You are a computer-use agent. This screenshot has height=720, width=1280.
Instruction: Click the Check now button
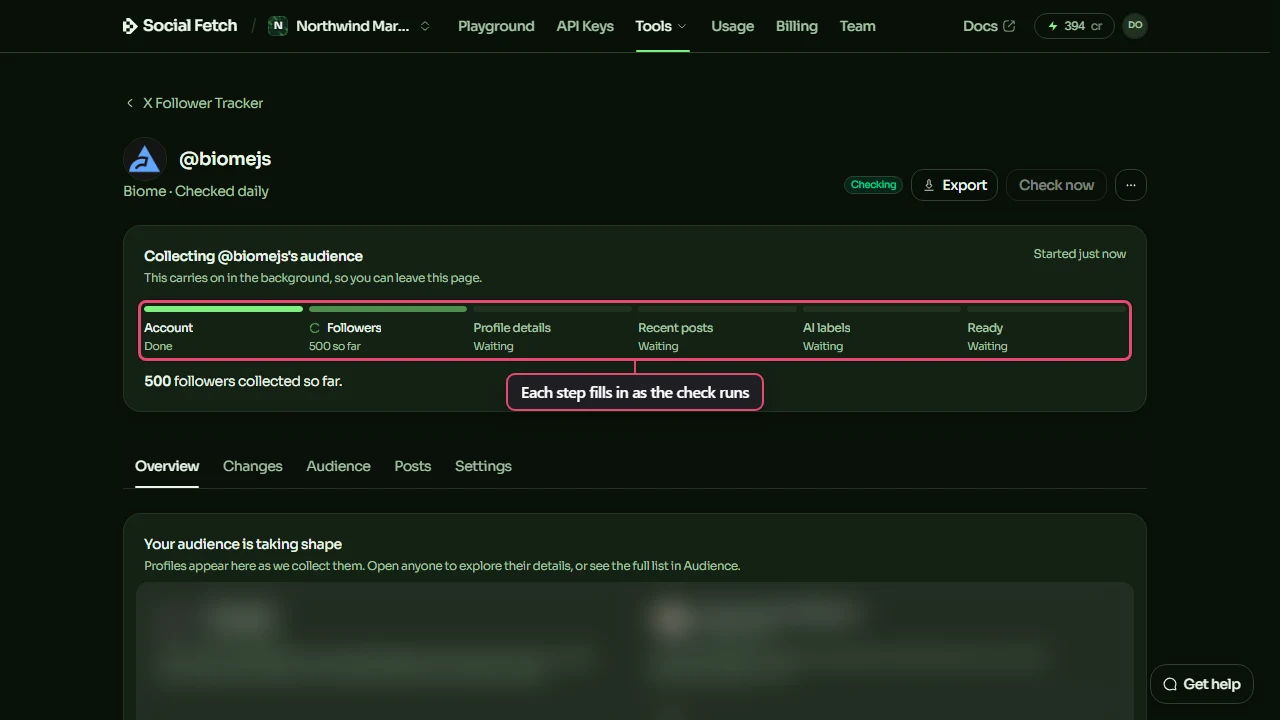point(1056,185)
